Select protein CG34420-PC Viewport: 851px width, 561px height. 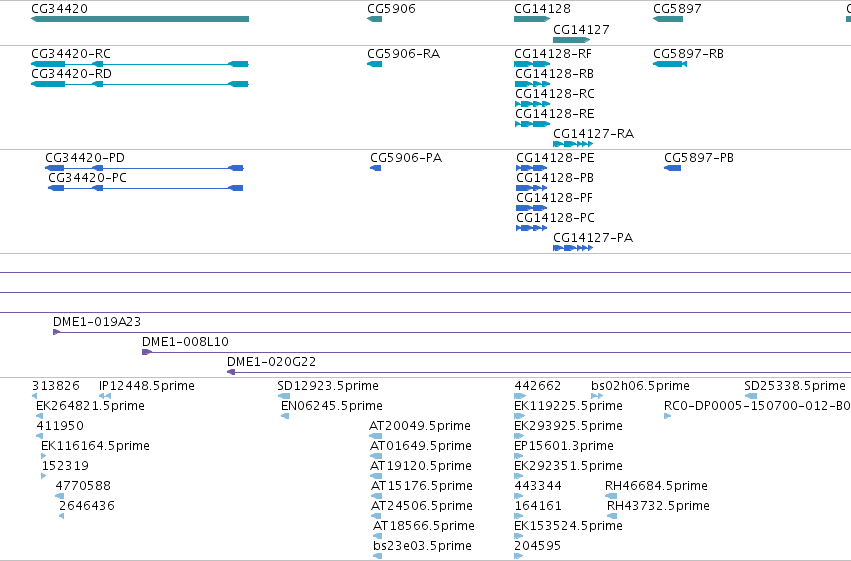click(145, 188)
